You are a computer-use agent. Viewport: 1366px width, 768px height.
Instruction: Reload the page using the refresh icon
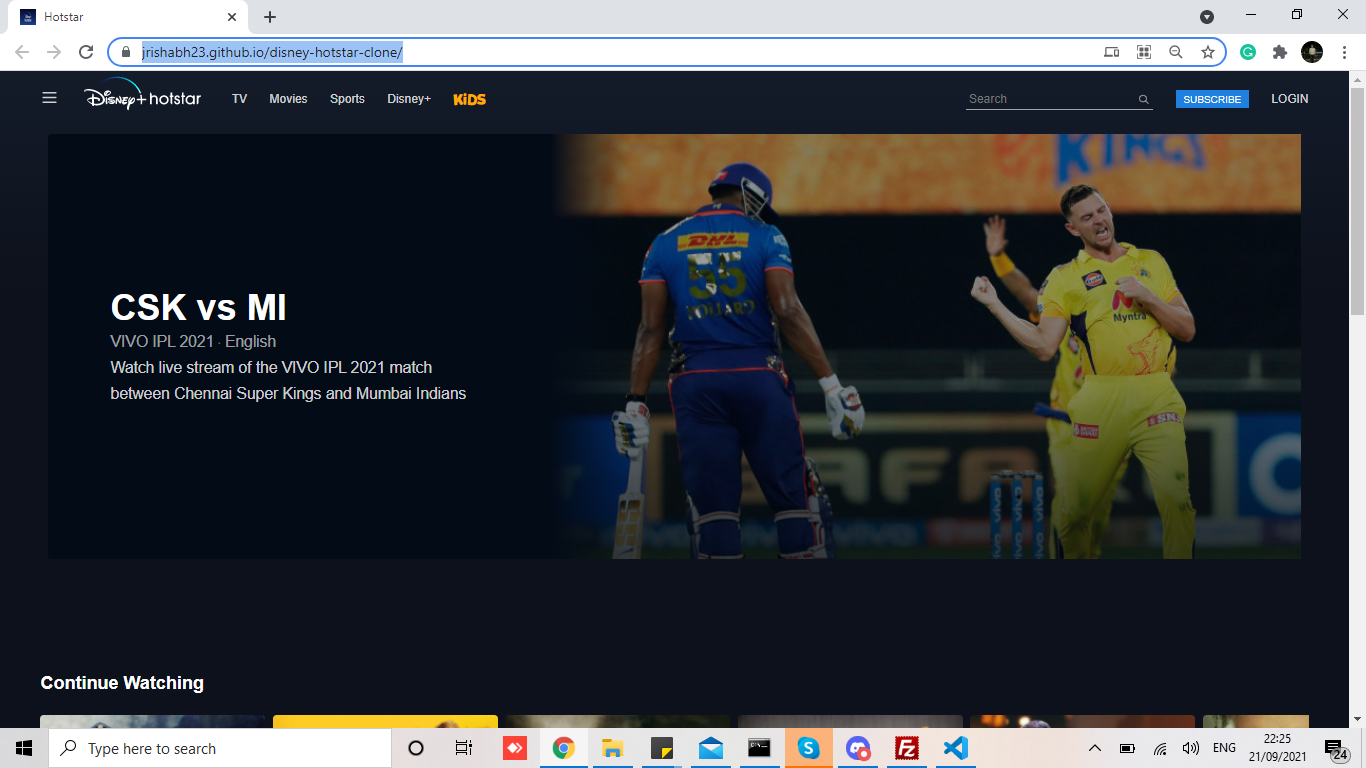tap(86, 50)
